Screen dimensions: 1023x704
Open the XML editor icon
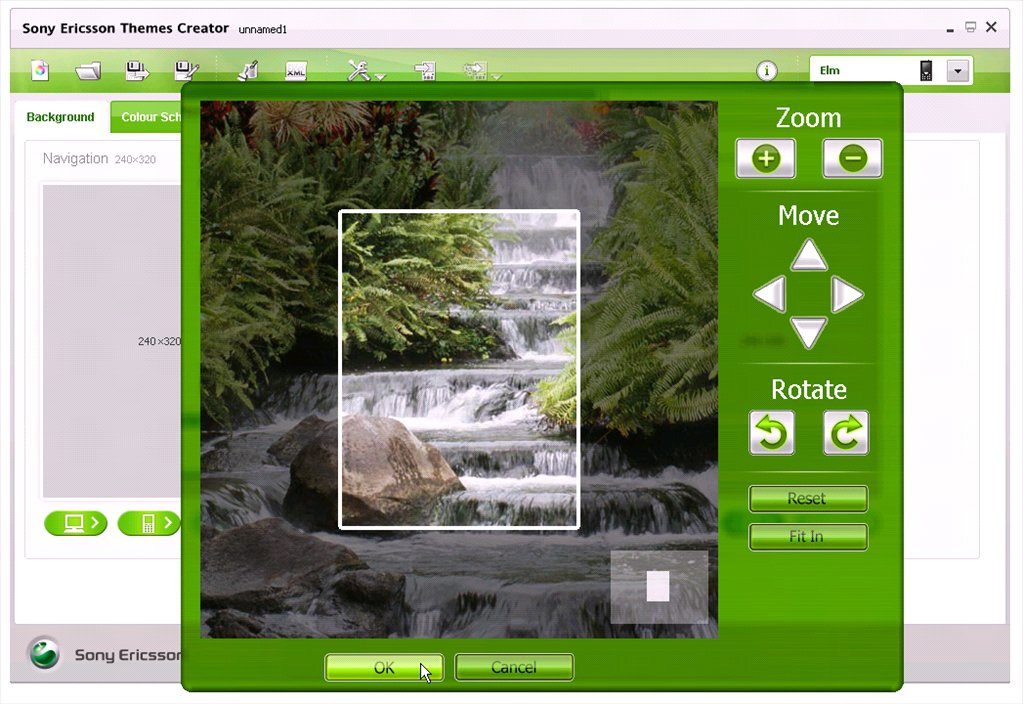click(296, 70)
